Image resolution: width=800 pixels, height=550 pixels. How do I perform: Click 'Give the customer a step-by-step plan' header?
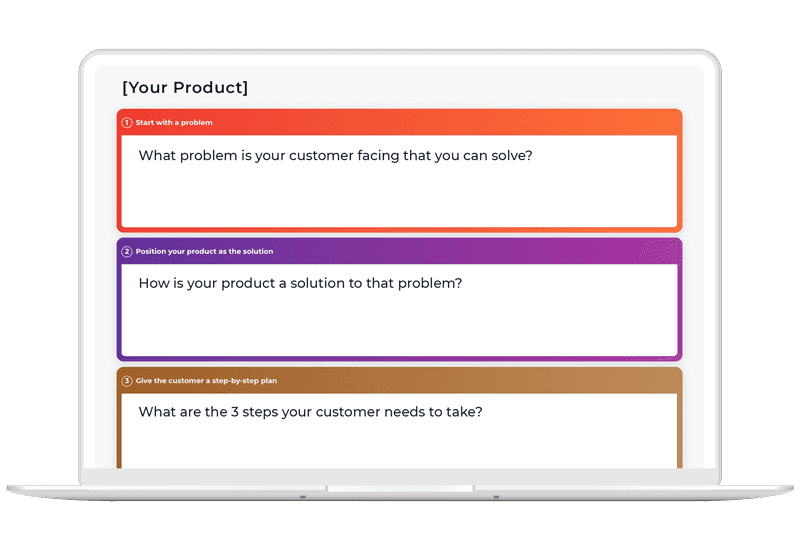point(206,381)
